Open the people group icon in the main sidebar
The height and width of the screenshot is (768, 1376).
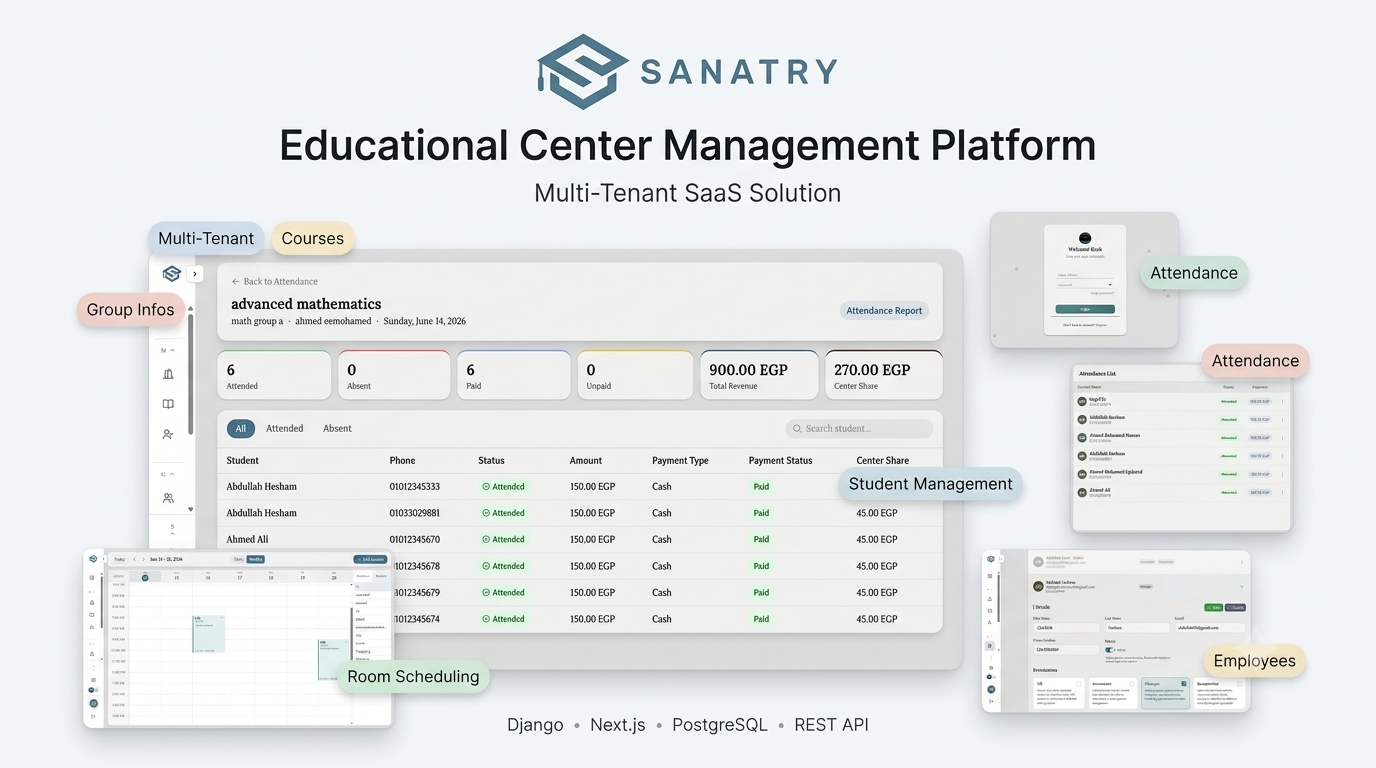click(x=168, y=498)
